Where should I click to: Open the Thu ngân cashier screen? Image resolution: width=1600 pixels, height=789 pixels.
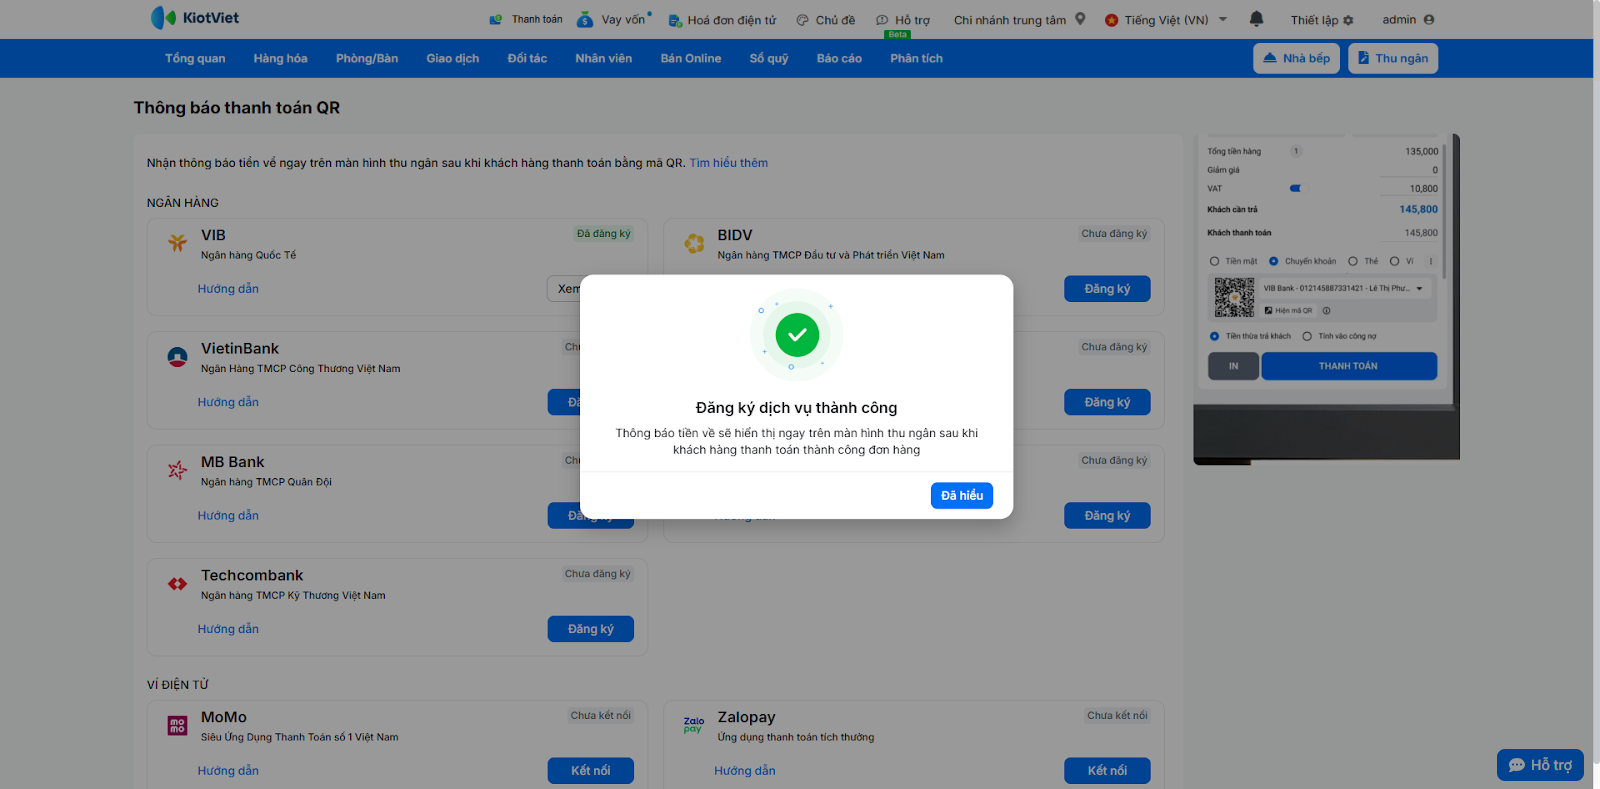tap(1393, 58)
